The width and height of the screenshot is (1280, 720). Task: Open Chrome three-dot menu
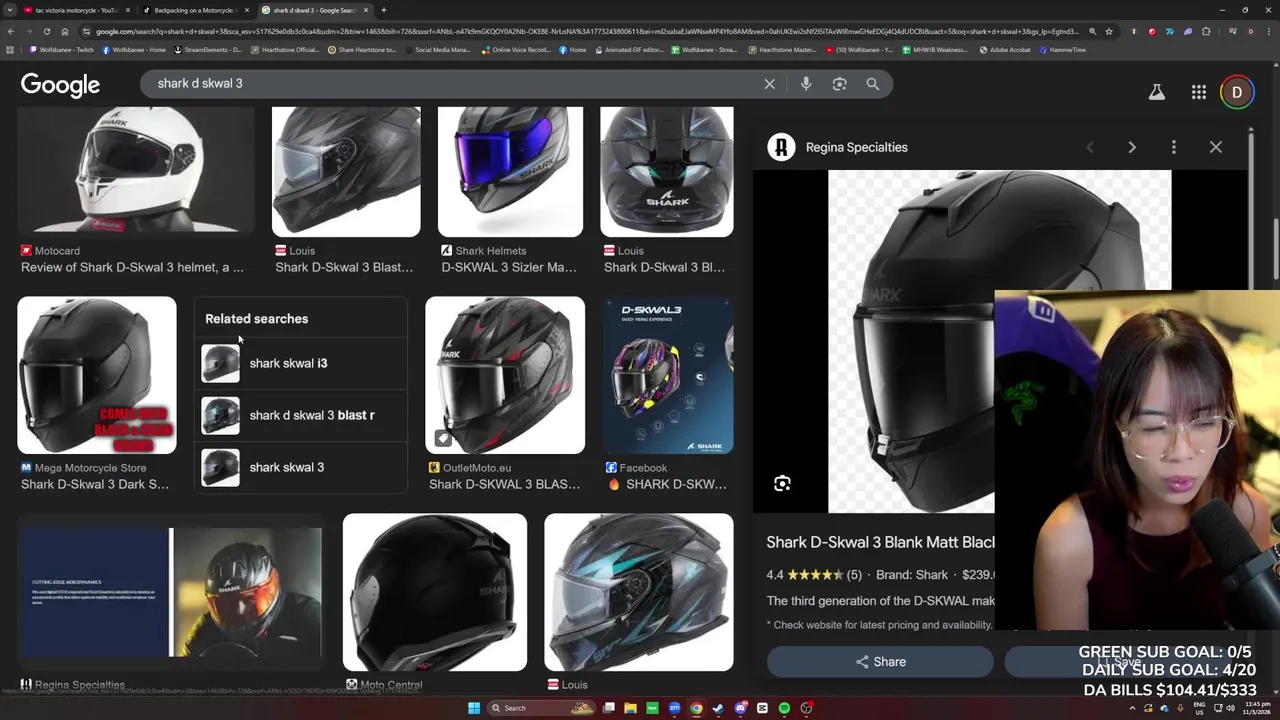pyautogui.click(x=1269, y=31)
